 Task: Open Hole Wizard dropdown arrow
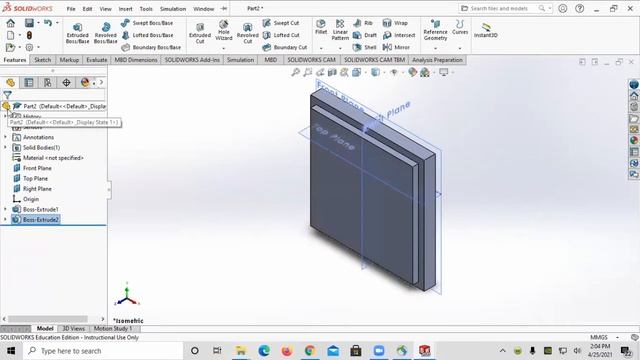click(224, 48)
